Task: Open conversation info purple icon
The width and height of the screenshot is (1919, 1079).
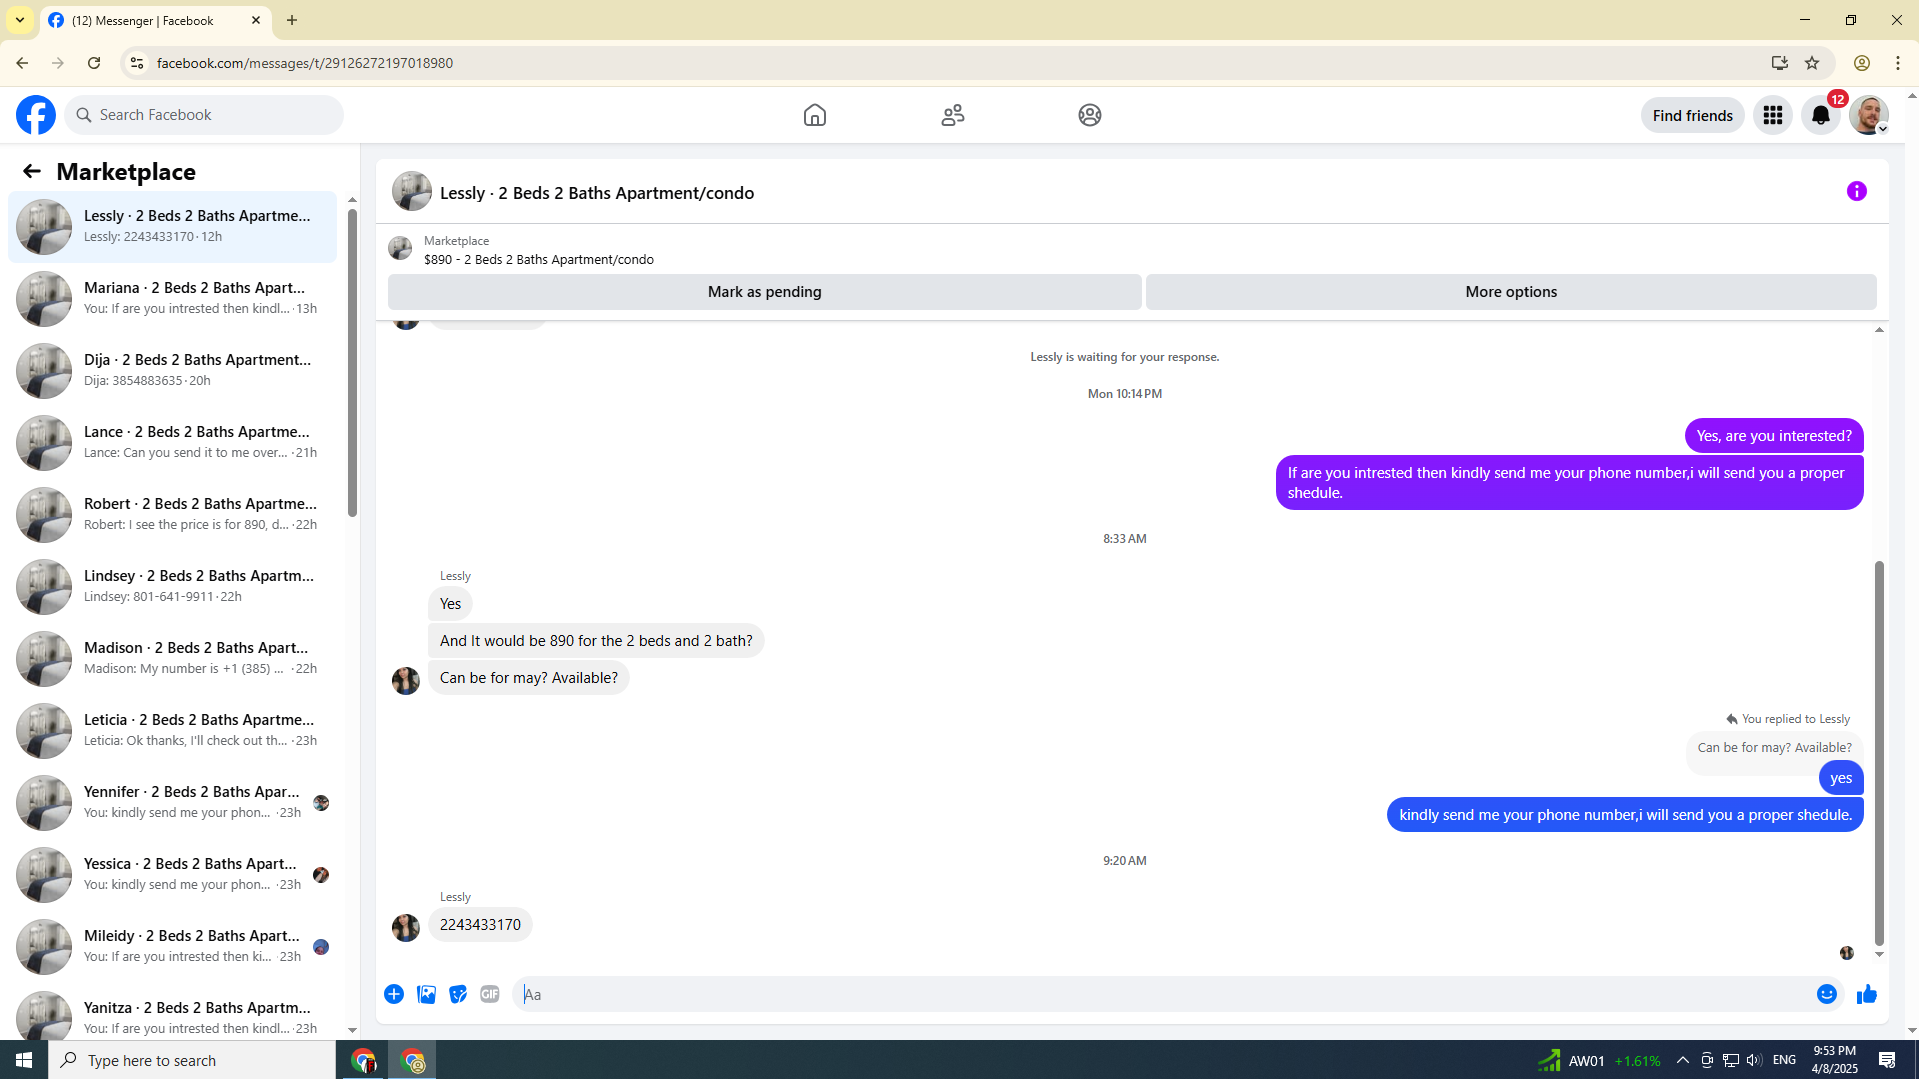Action: click(1857, 191)
